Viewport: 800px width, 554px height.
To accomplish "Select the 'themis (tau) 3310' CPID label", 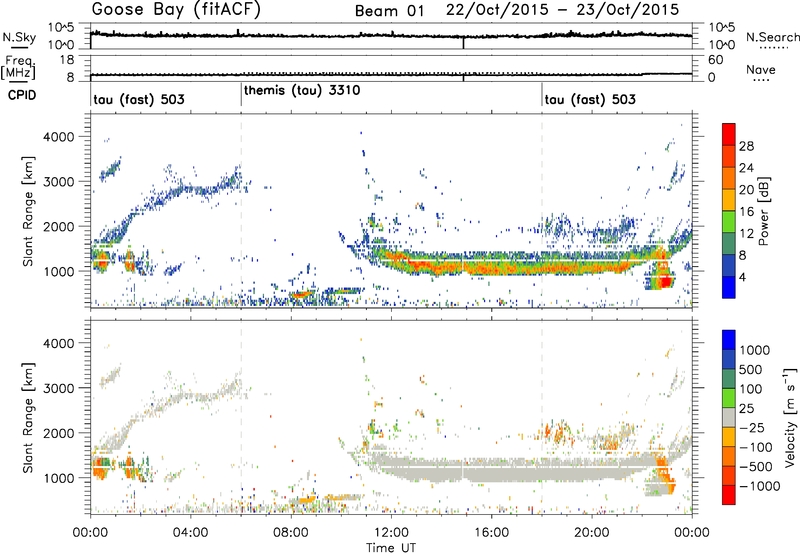I will point(302,91).
